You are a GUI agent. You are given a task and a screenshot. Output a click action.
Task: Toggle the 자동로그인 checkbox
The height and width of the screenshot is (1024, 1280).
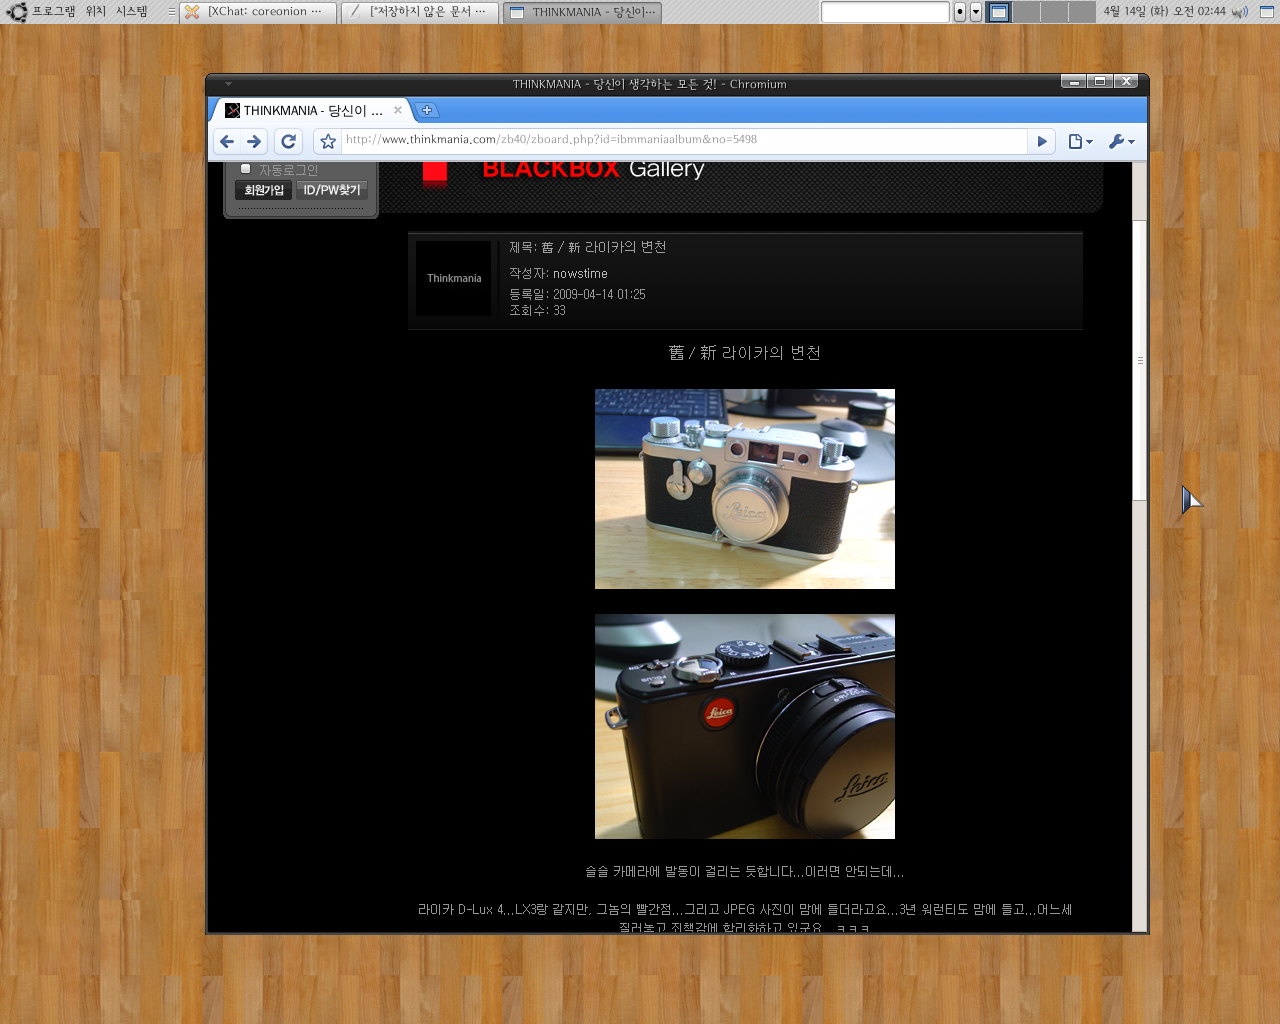245,169
